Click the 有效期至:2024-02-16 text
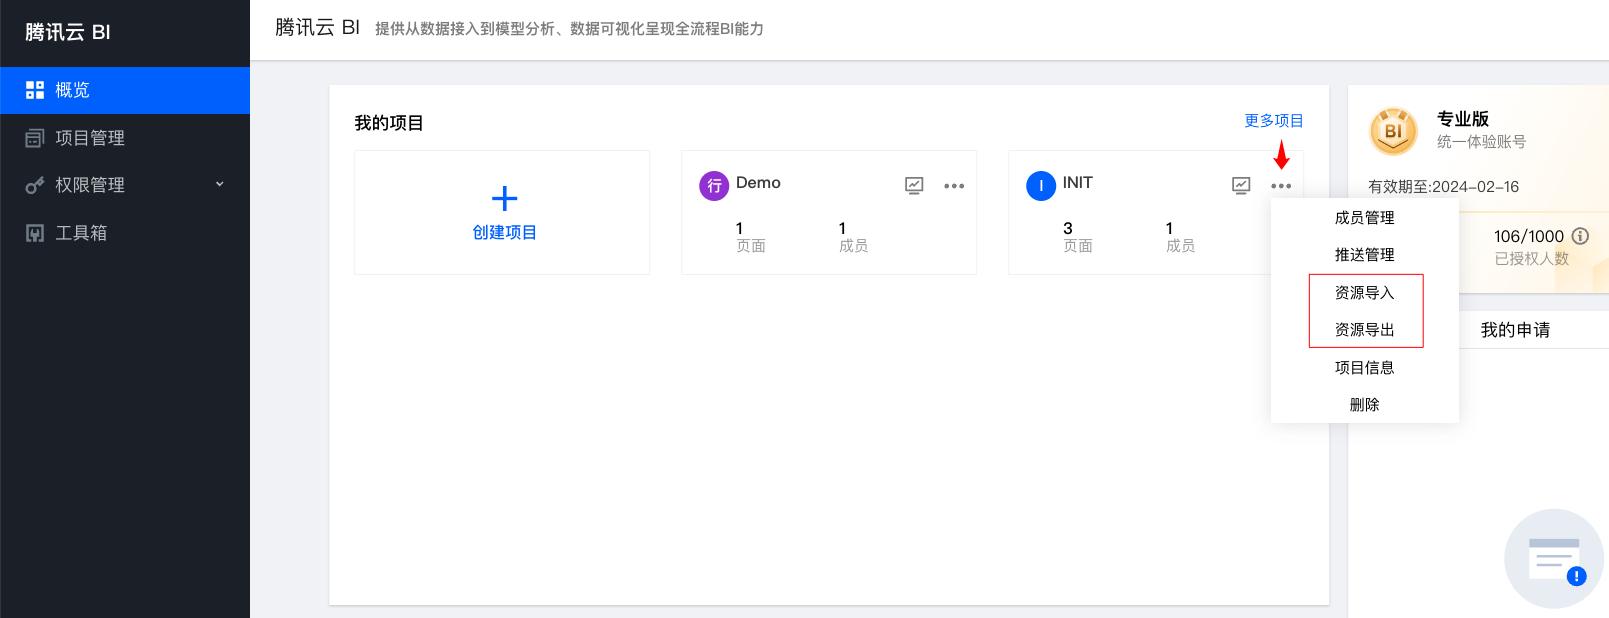The image size is (1609, 618). pyautogui.click(x=1444, y=187)
